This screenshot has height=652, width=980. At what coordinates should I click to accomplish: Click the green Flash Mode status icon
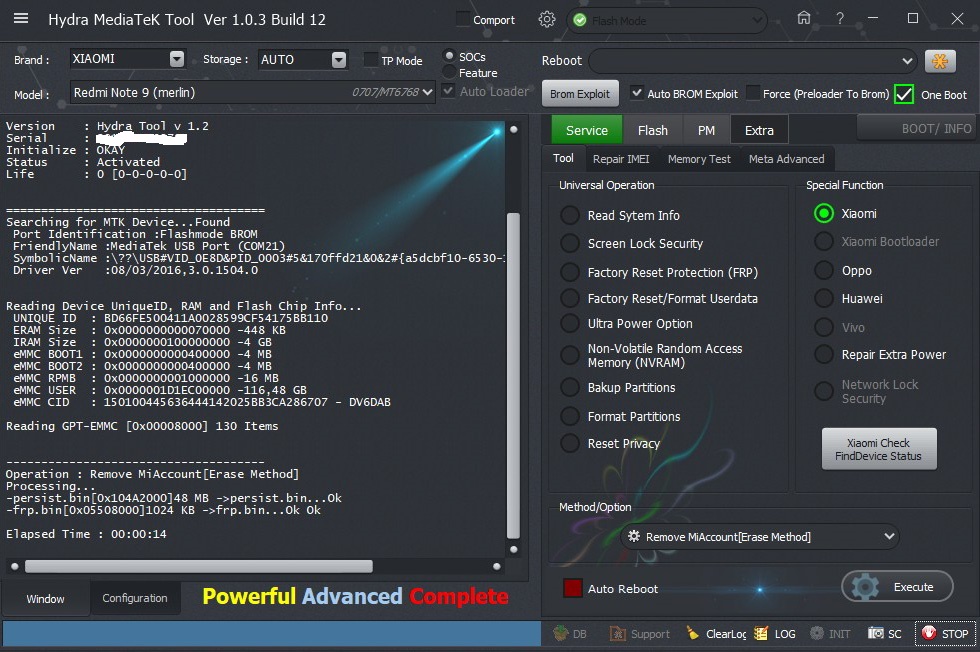pyautogui.click(x=579, y=21)
